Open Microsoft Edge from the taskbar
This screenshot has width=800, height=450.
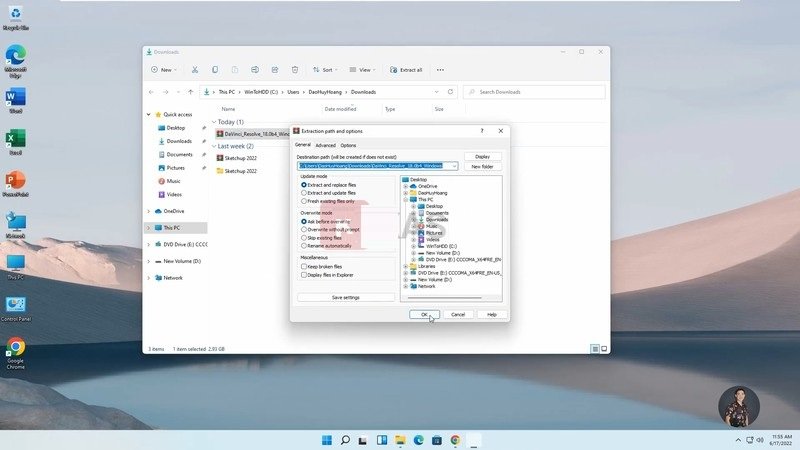coord(418,440)
